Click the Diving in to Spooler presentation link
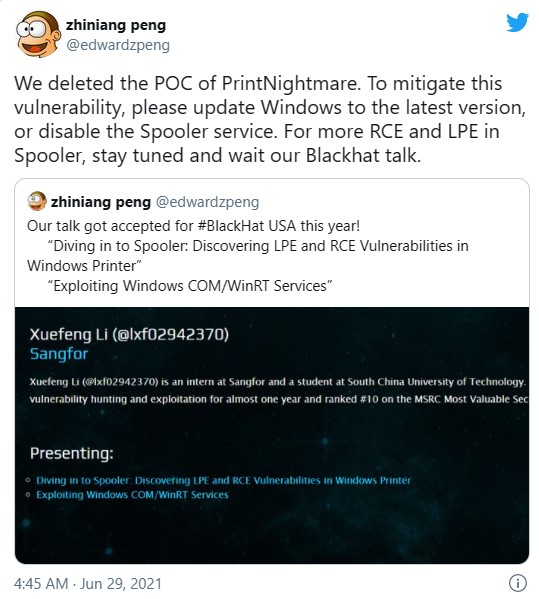Viewport: 539px width, 599px height. click(x=223, y=480)
